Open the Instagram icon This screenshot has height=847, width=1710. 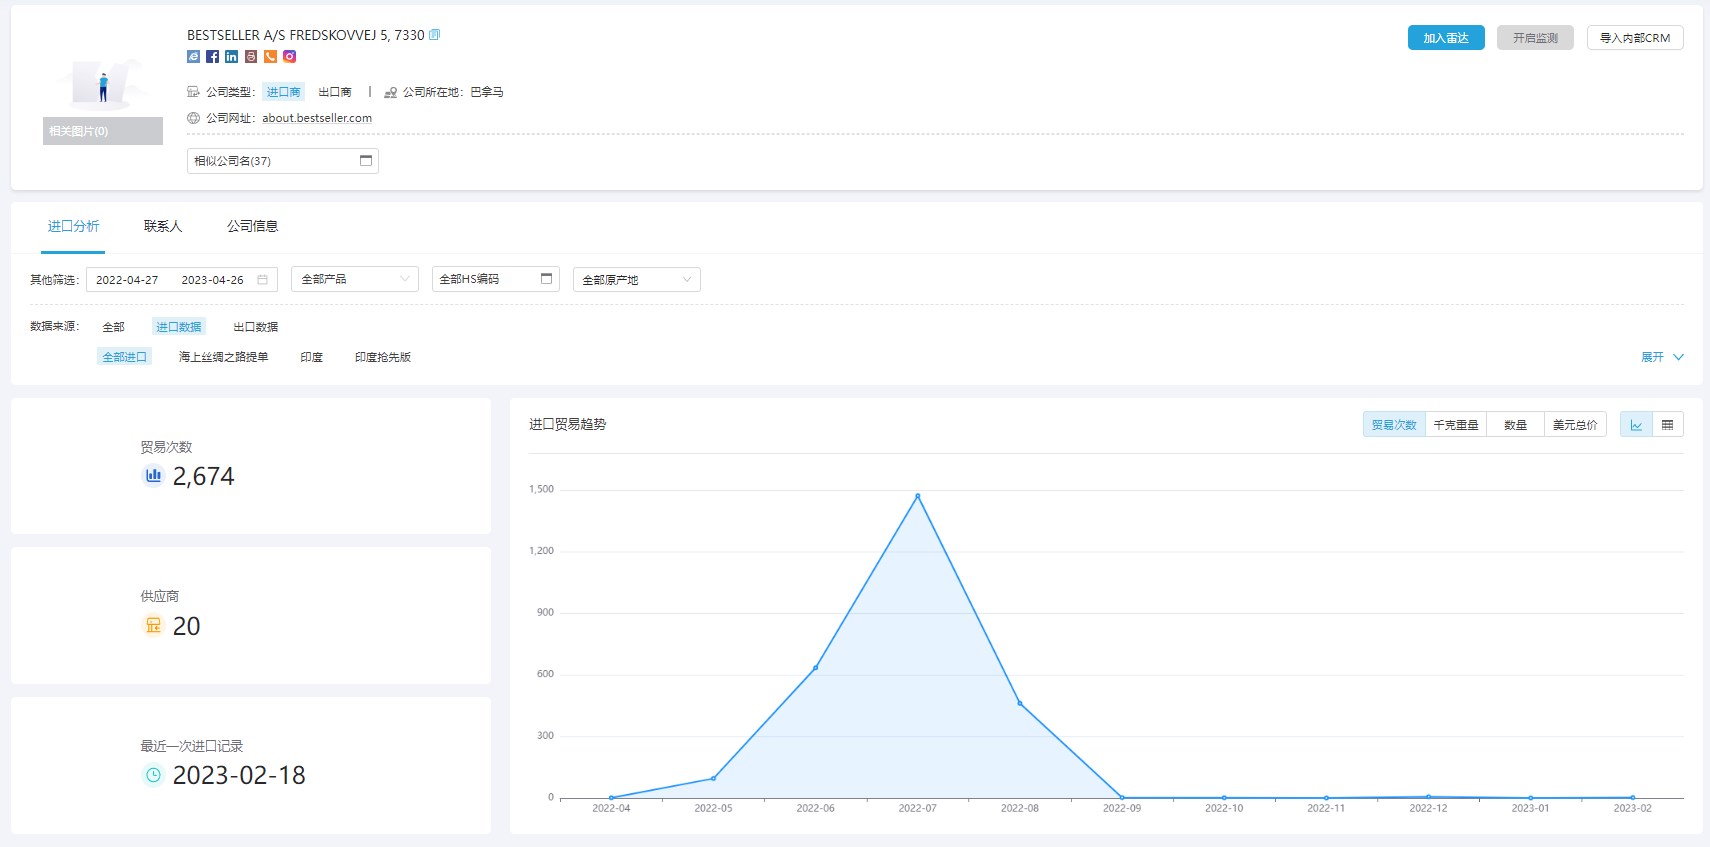289,57
